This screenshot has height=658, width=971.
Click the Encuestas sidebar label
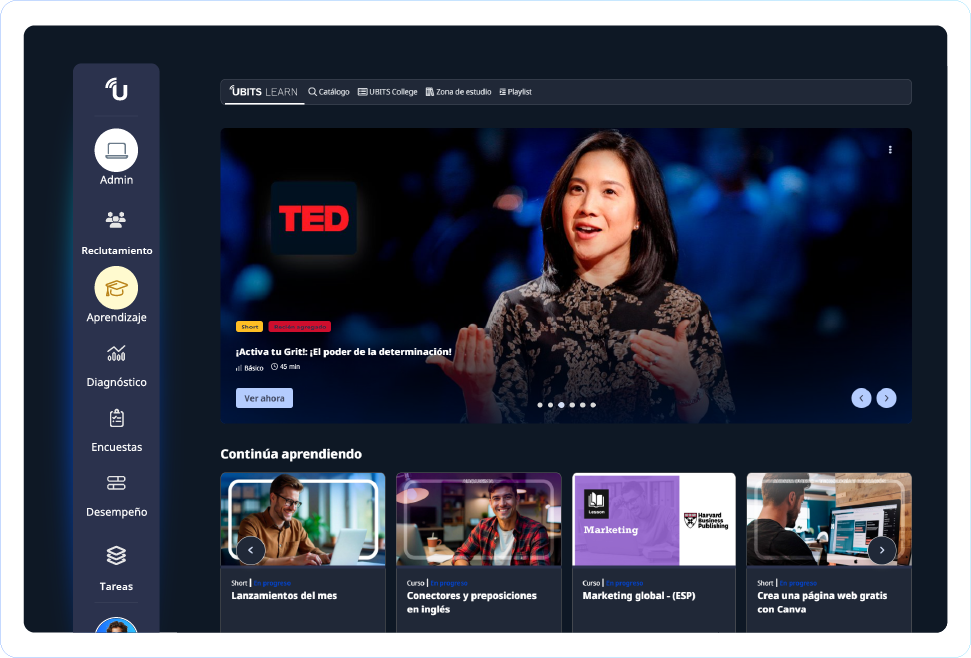coord(116,447)
